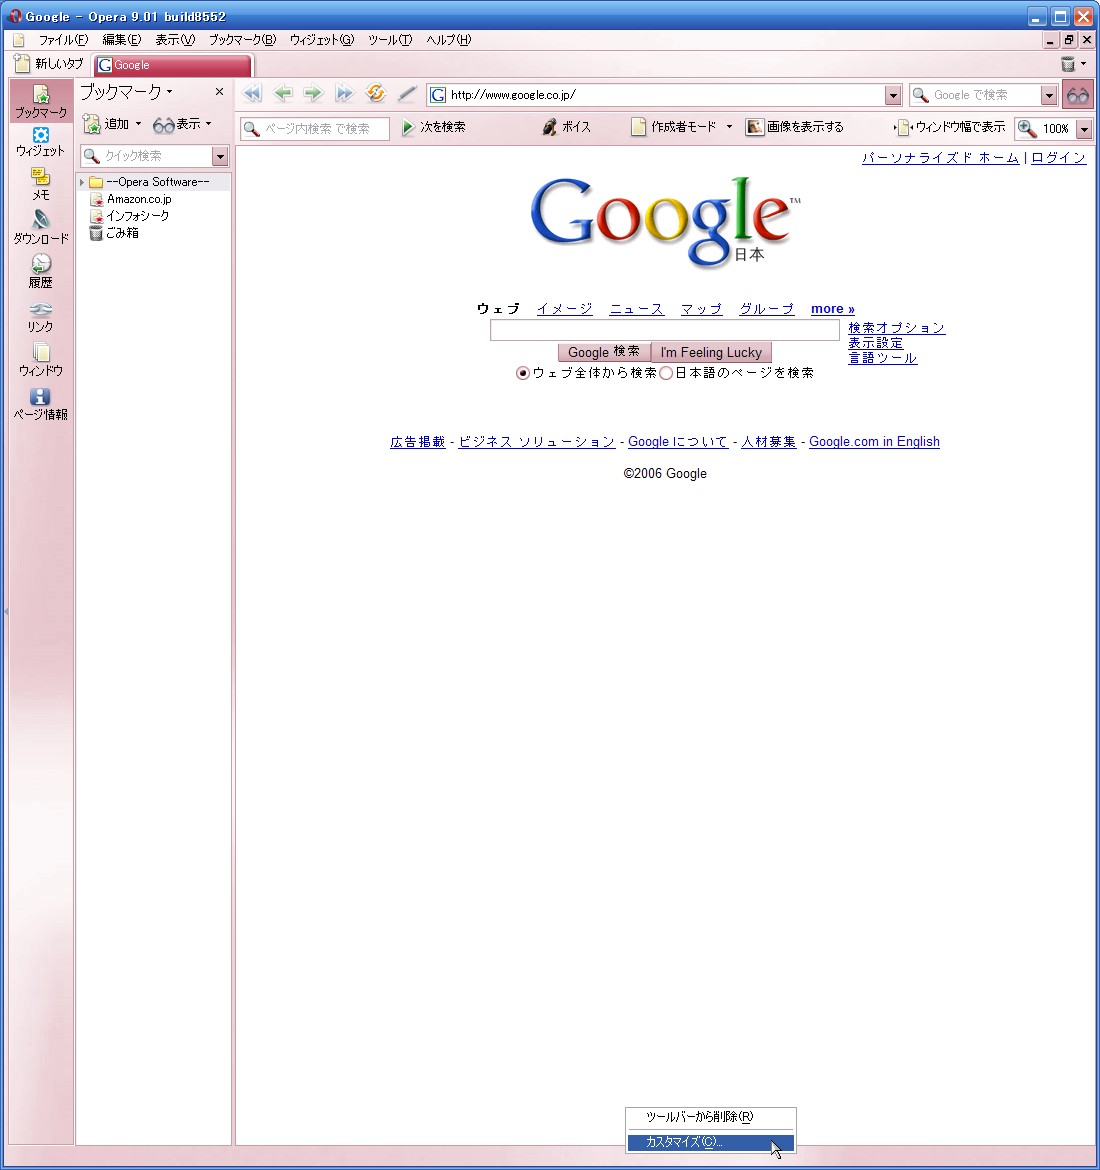Click I'm Feeling Lucky button

pos(711,352)
